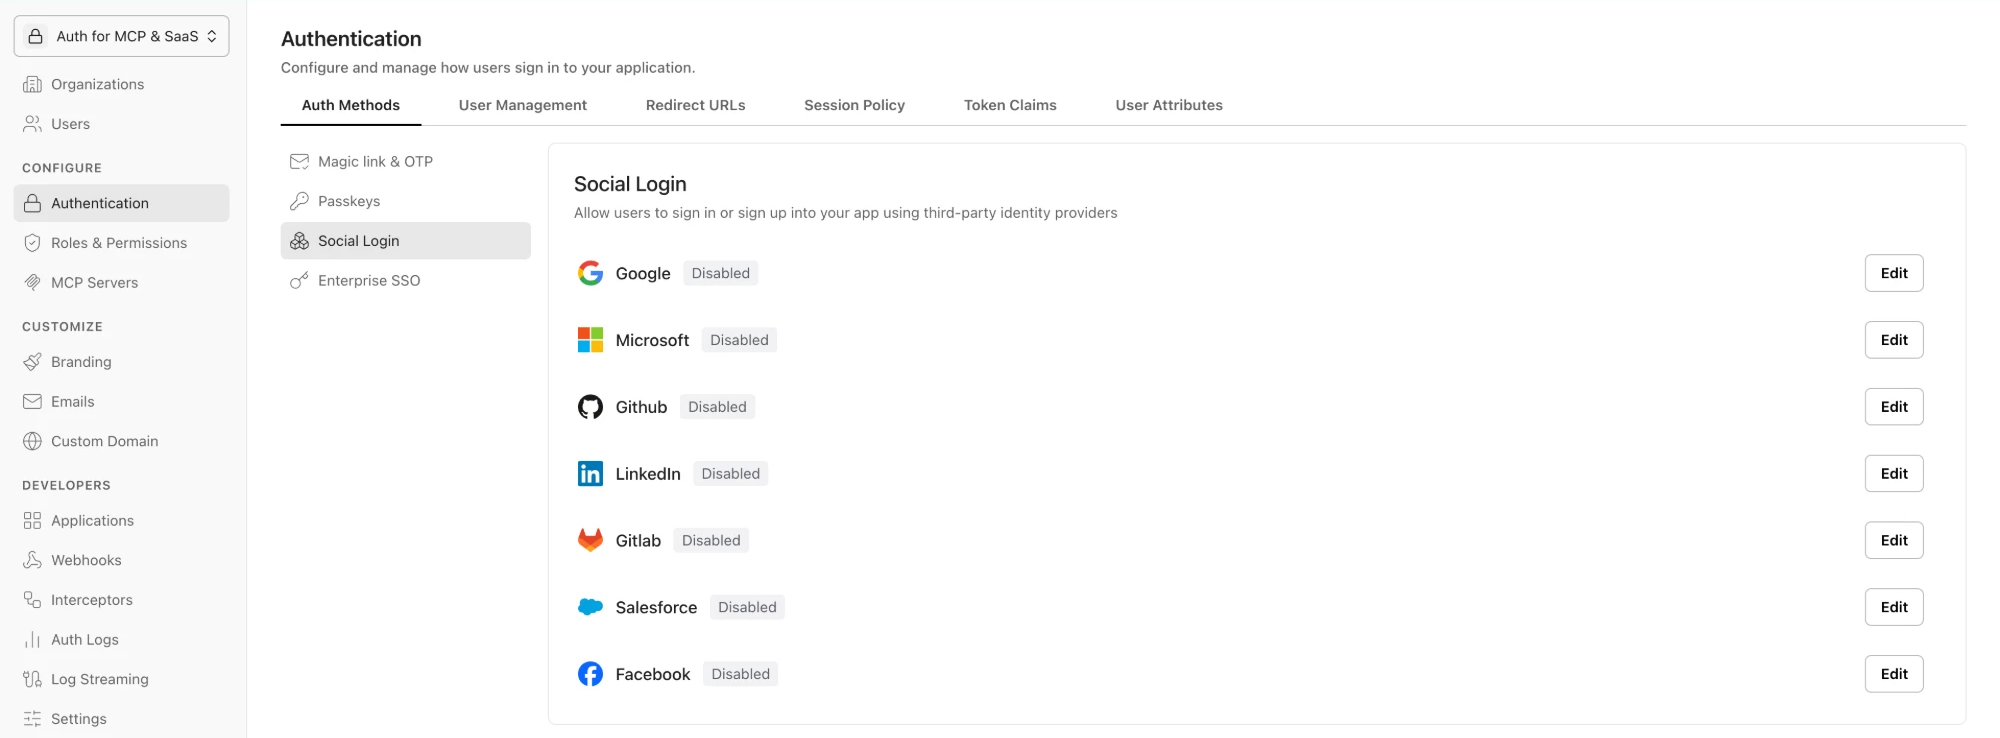Image resolution: width=2000 pixels, height=738 pixels.
Task: Go to the Session Policy tab
Action: 855,105
